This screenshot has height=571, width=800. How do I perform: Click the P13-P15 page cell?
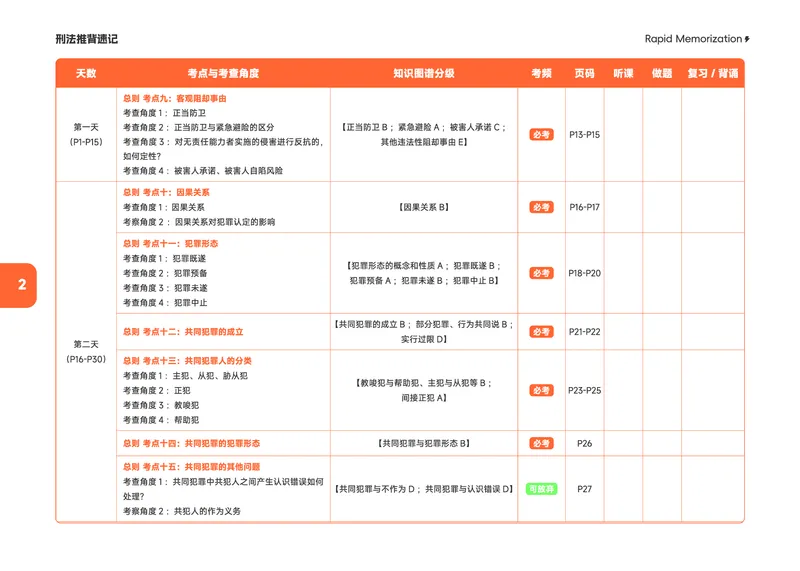pyautogui.click(x=584, y=135)
